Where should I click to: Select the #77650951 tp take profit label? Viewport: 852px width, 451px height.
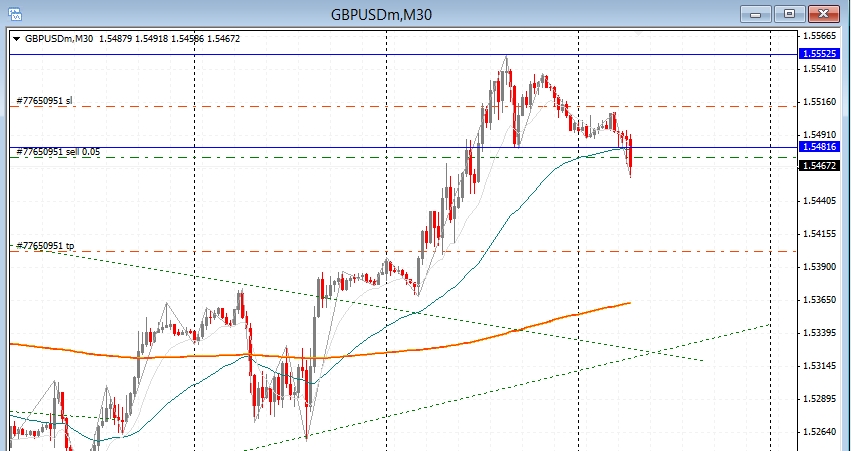point(46,246)
